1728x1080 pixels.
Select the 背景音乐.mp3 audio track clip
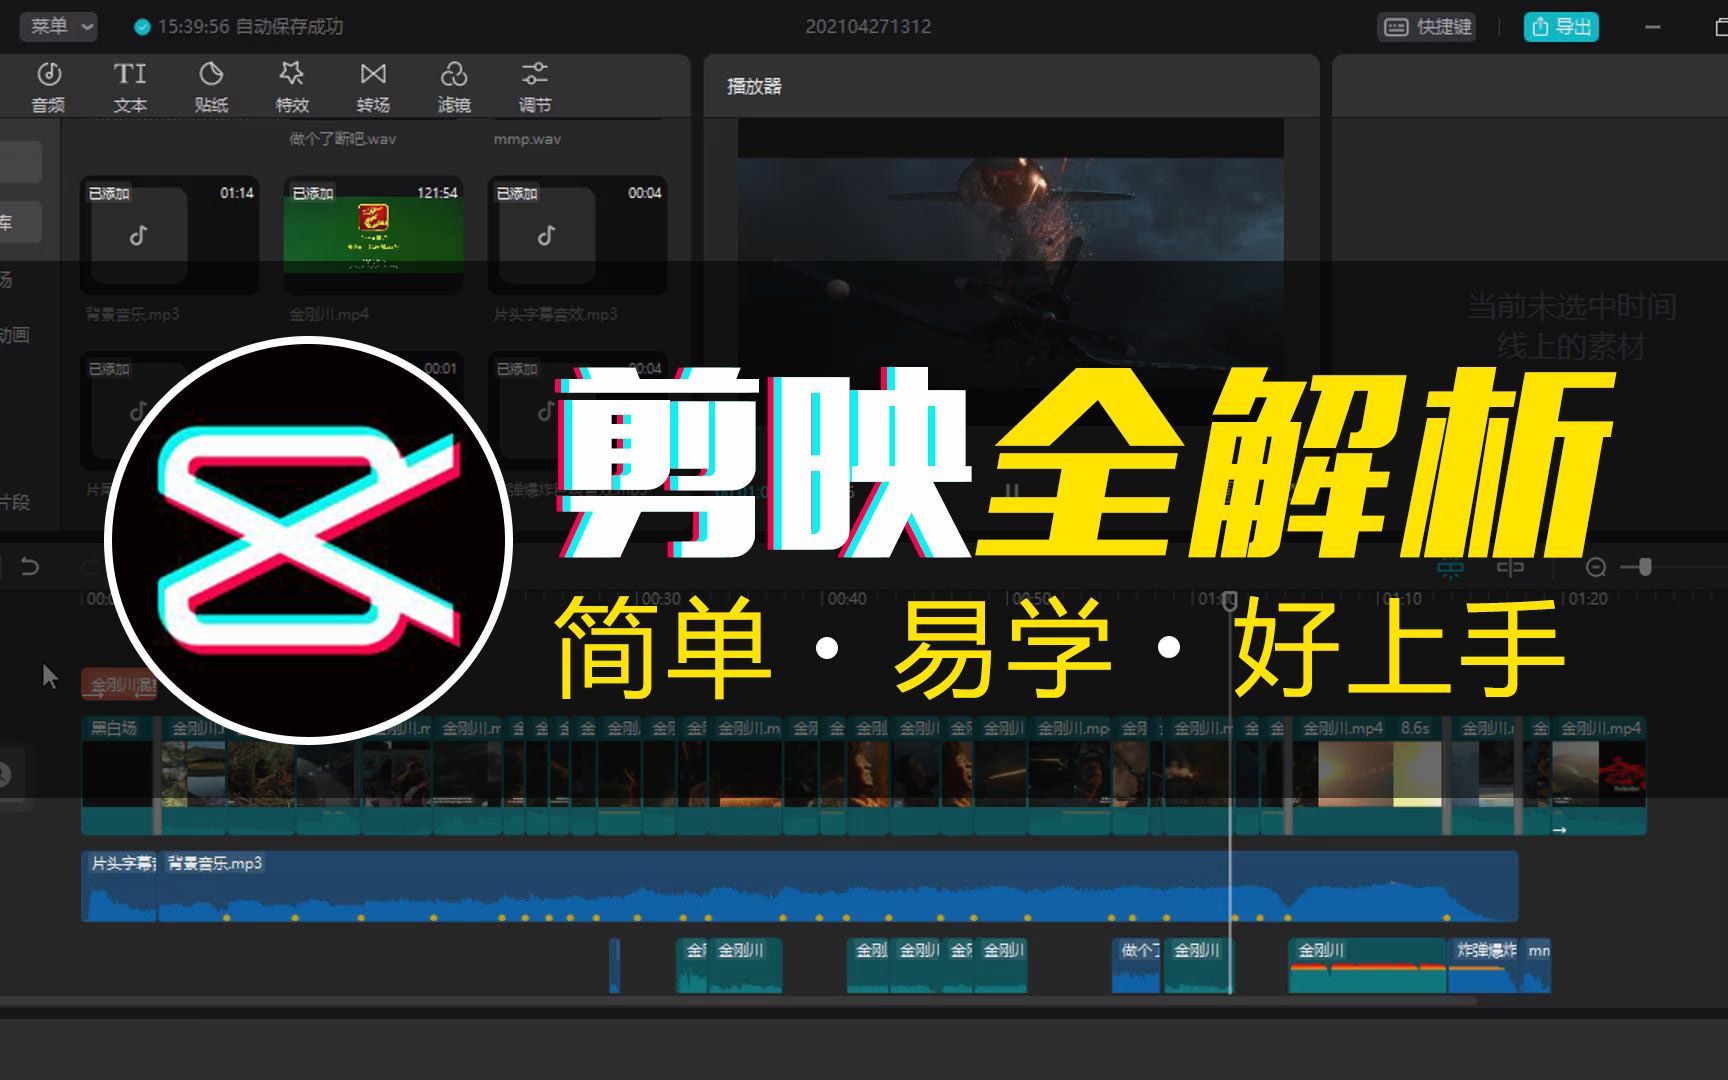838,886
